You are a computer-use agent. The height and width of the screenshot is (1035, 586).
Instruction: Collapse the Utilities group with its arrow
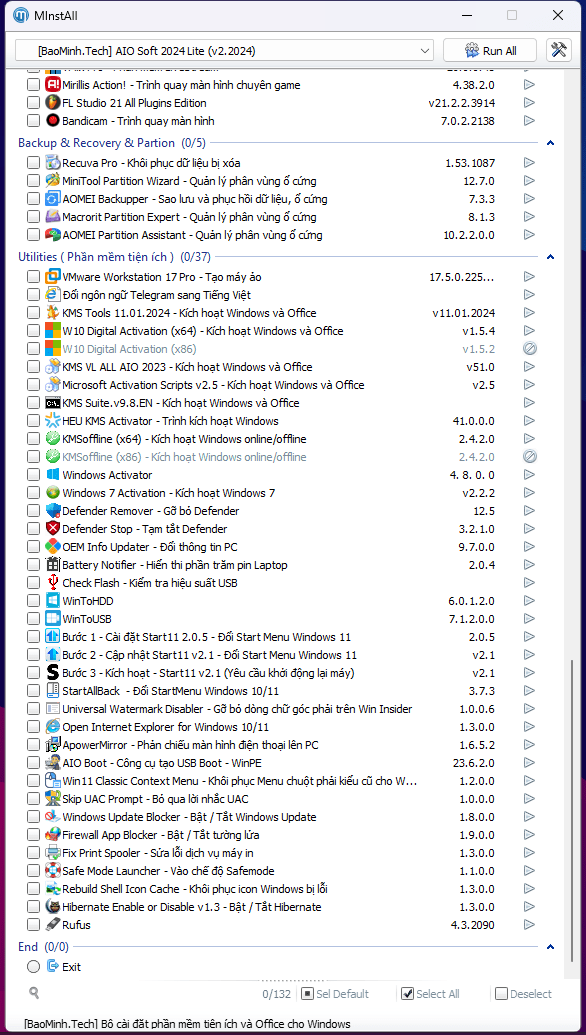(550, 257)
